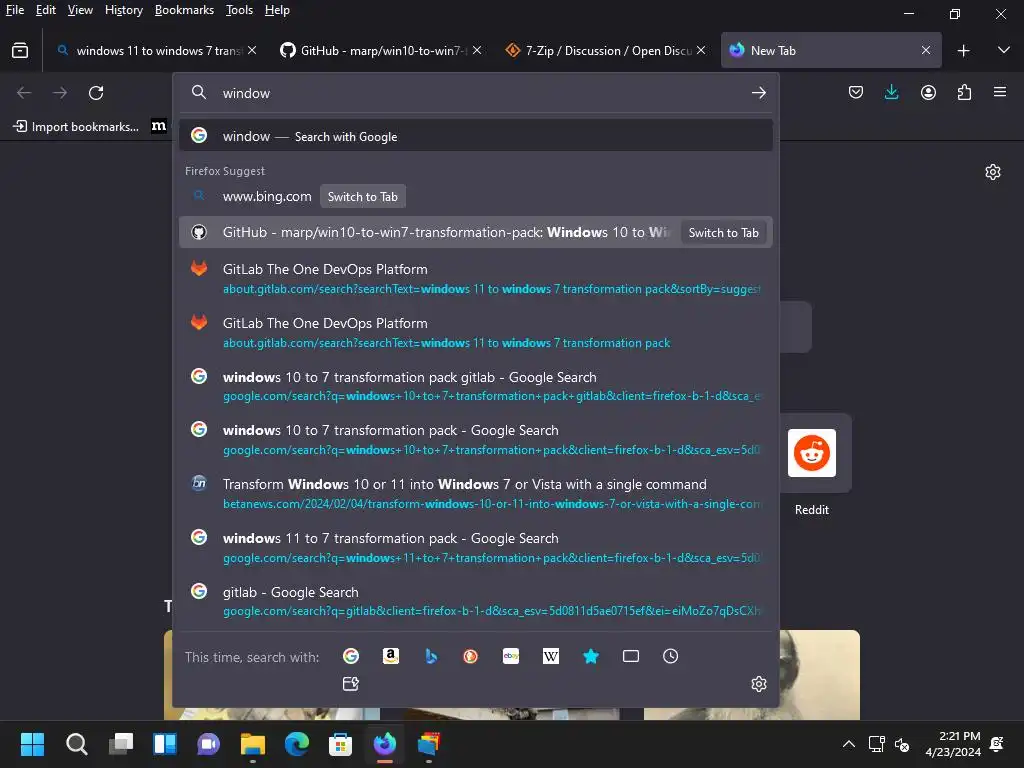Viewport: 1024px width, 768px height.
Task: List all tabs chevron
Action: click(x=1004, y=50)
